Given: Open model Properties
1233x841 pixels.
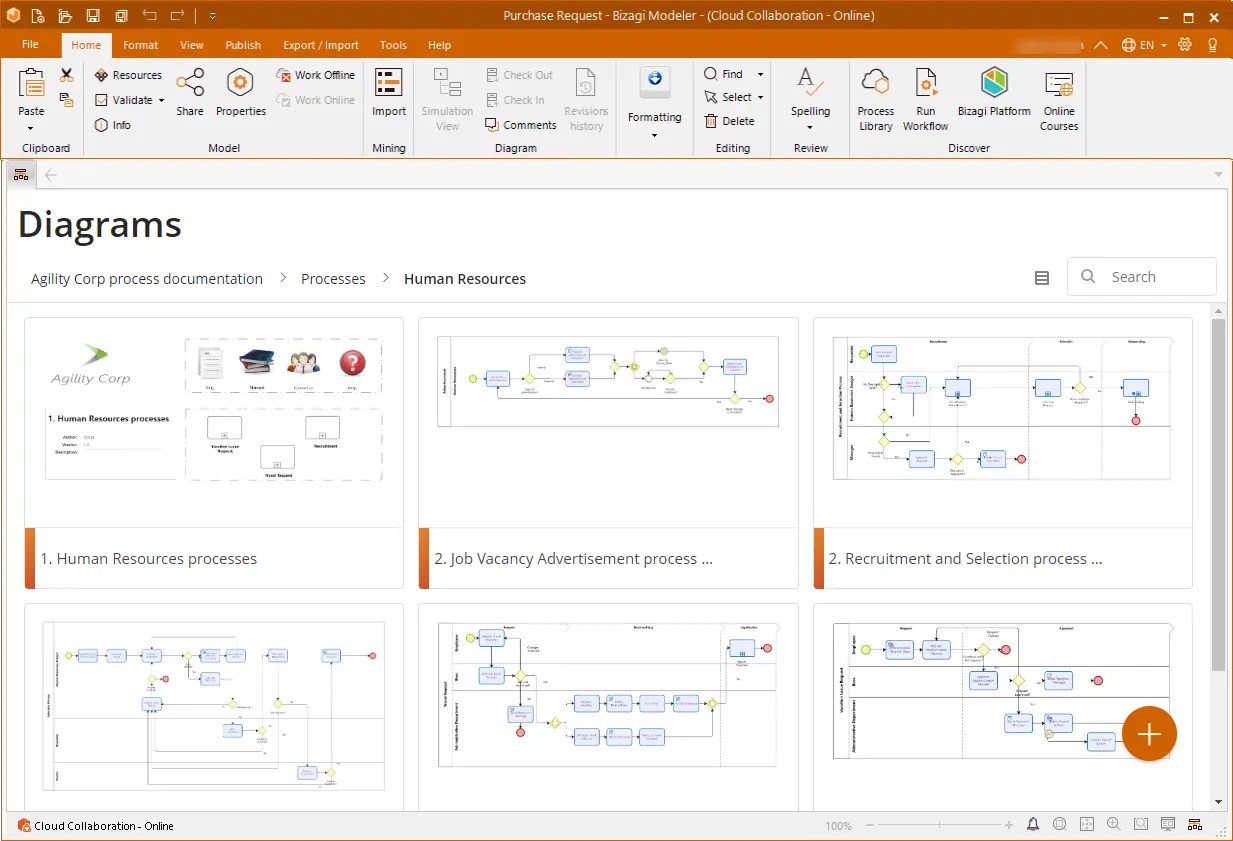Looking at the screenshot, I should pyautogui.click(x=241, y=92).
